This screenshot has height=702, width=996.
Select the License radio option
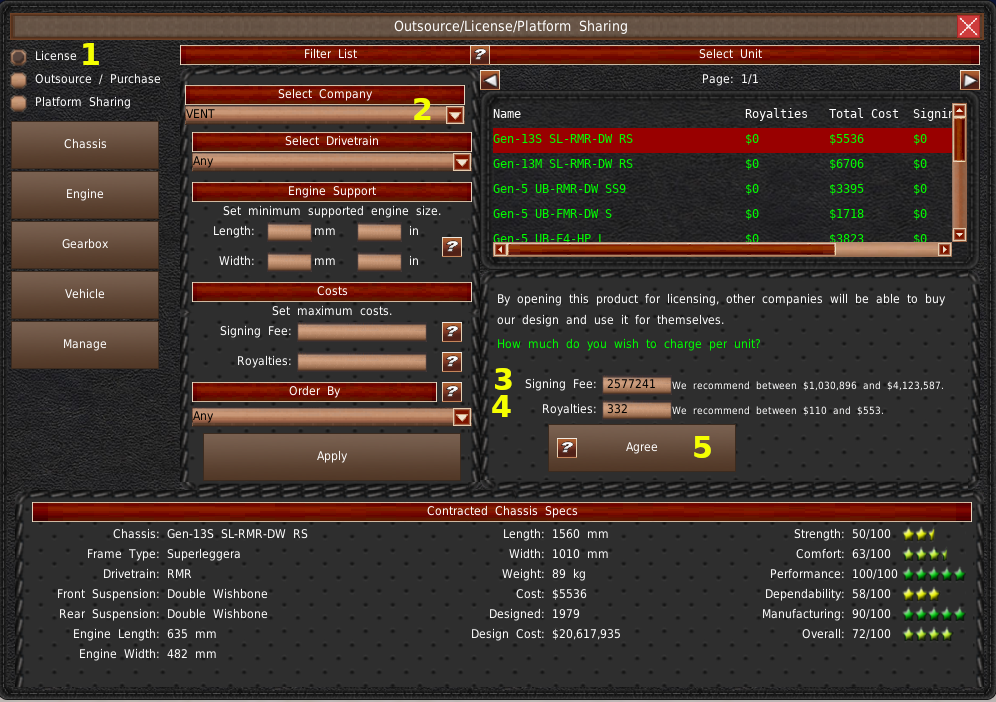tap(18, 57)
